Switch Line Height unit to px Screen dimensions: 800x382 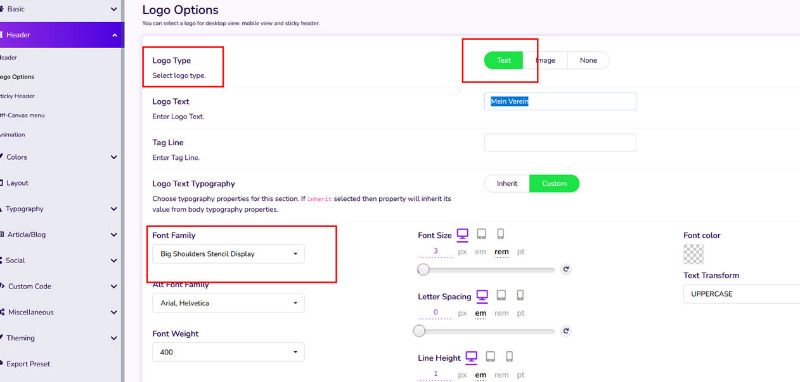(462, 375)
